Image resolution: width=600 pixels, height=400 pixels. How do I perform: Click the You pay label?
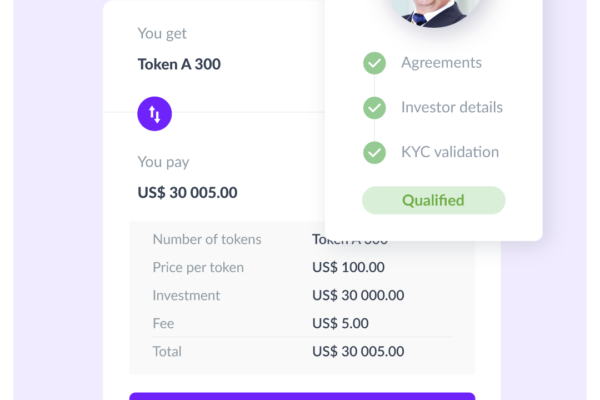tap(163, 162)
